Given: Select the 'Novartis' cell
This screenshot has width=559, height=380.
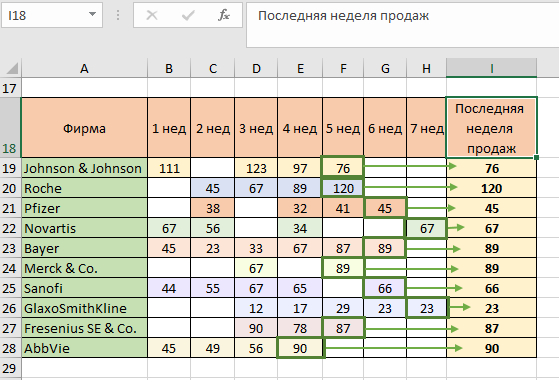Looking at the screenshot, I should click(84, 228).
